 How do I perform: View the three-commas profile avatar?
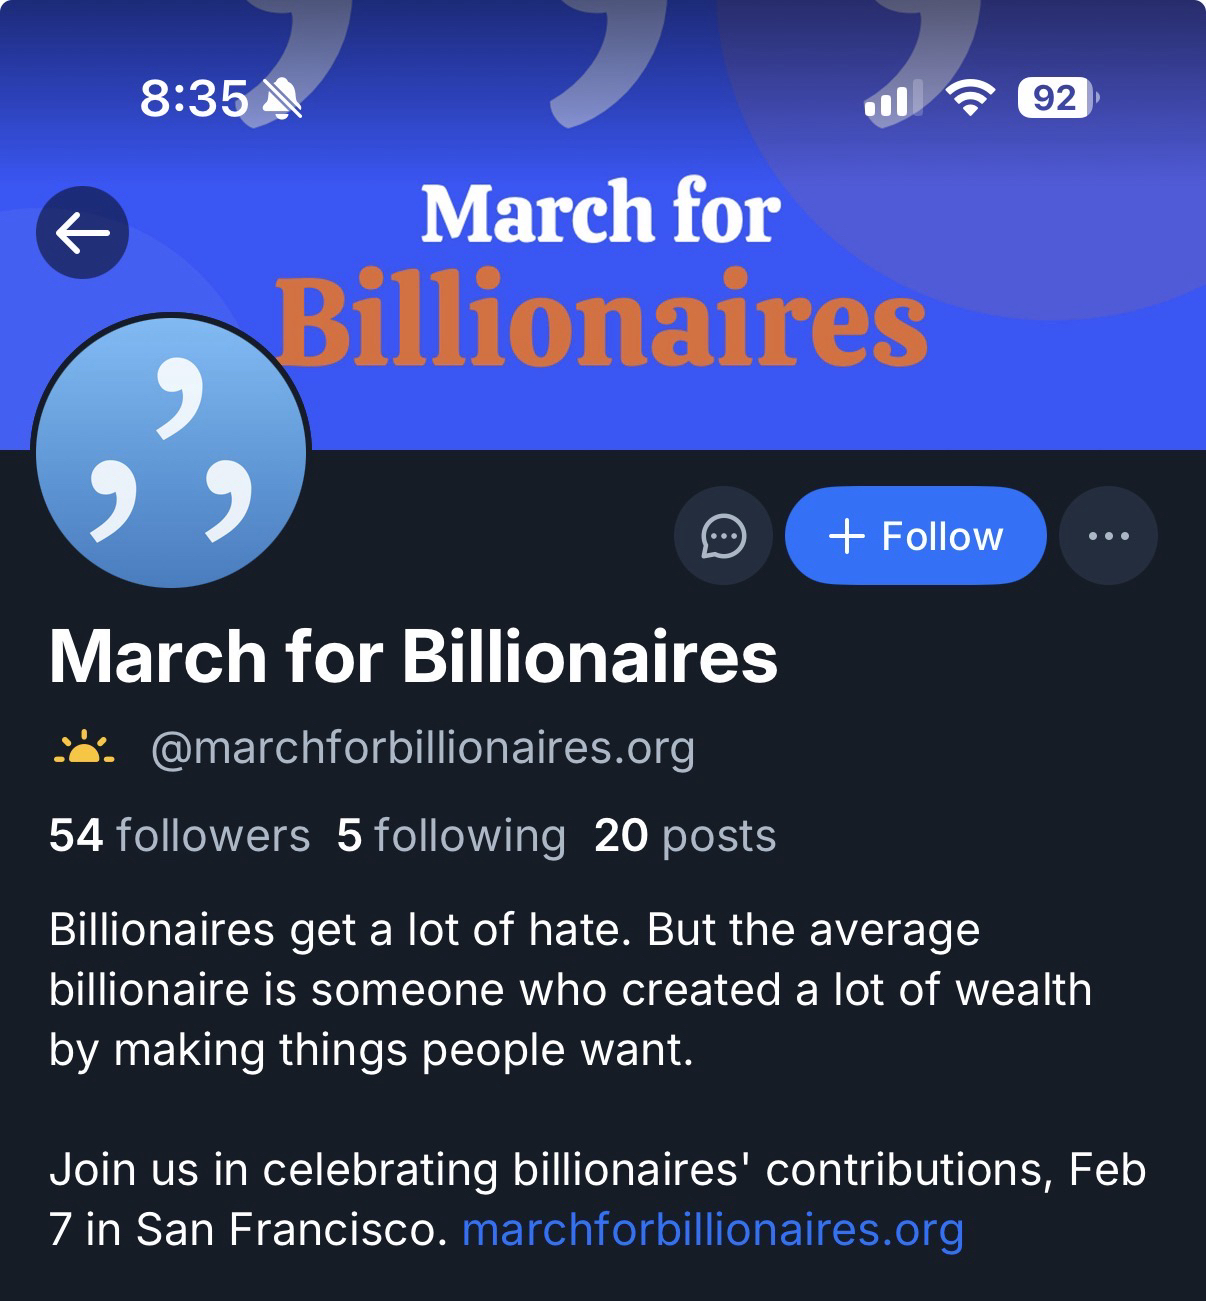tap(171, 452)
